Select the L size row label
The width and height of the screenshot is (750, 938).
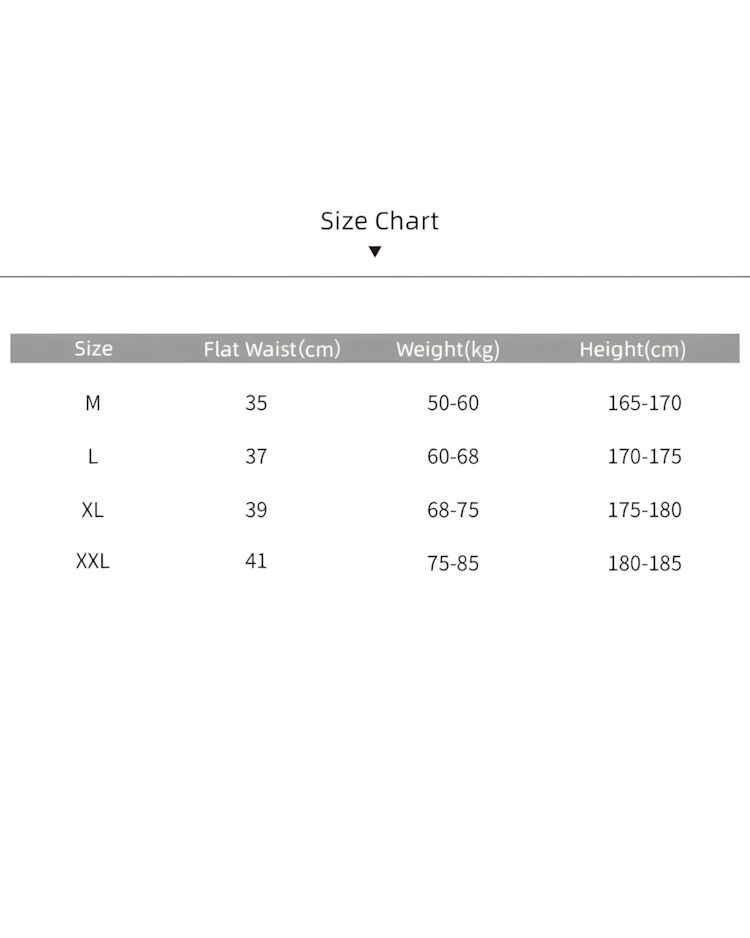click(x=93, y=456)
